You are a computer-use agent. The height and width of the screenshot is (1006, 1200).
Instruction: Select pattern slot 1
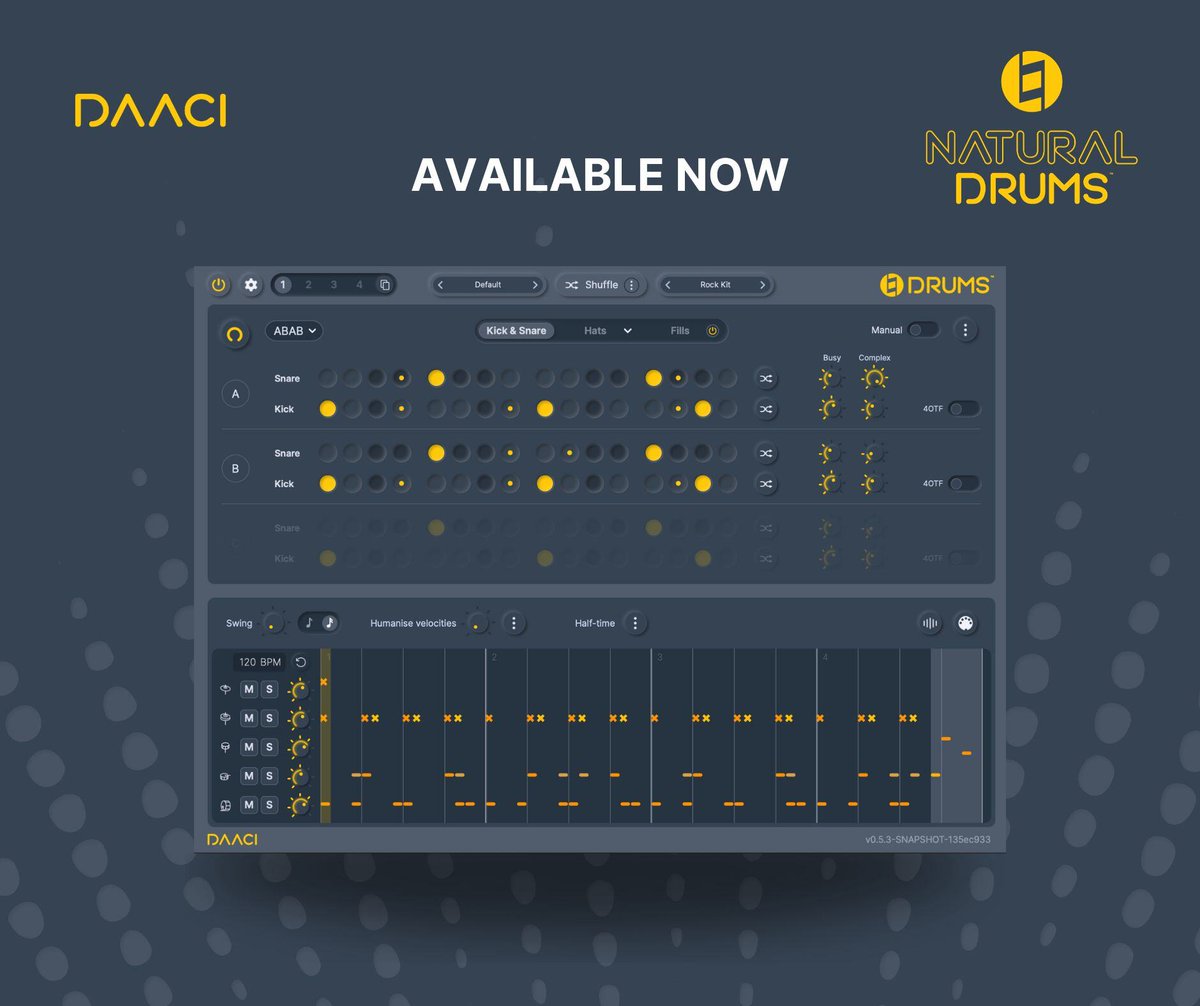(283, 285)
